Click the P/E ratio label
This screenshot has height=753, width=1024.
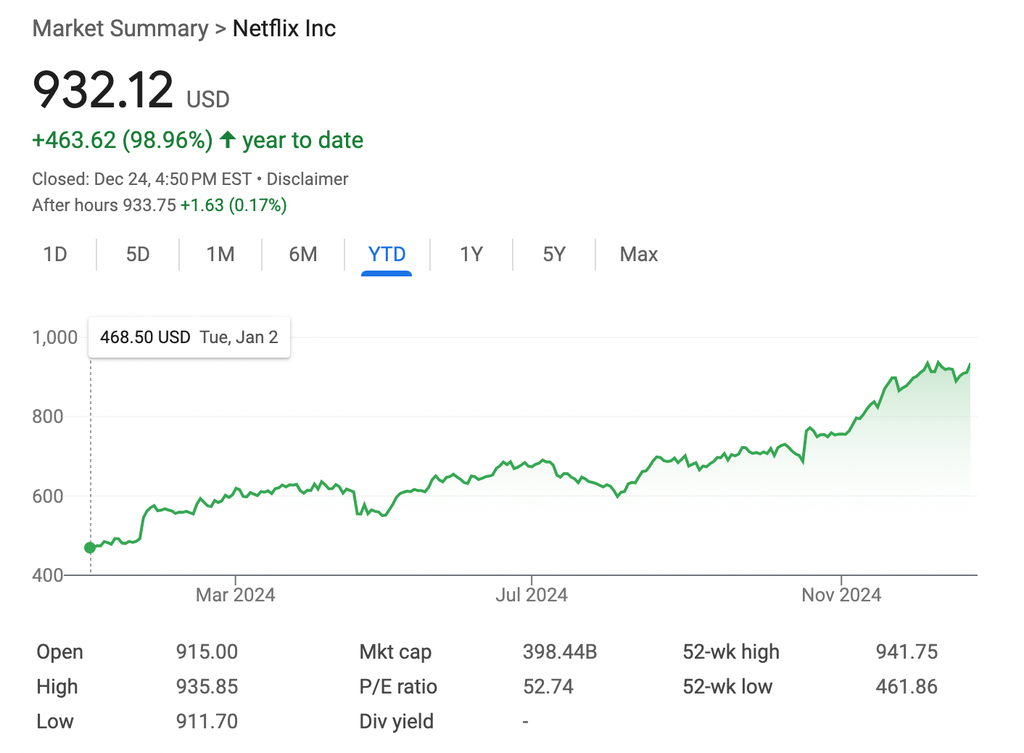click(398, 686)
